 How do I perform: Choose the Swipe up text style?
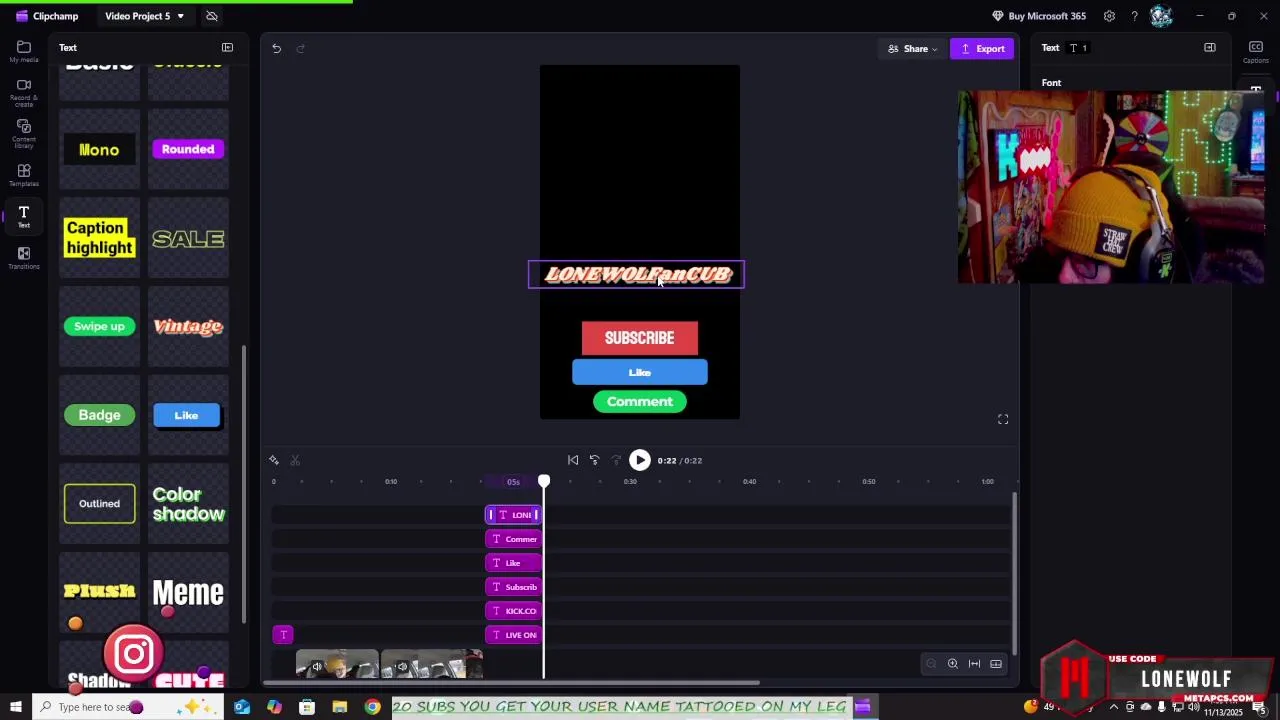(x=99, y=326)
